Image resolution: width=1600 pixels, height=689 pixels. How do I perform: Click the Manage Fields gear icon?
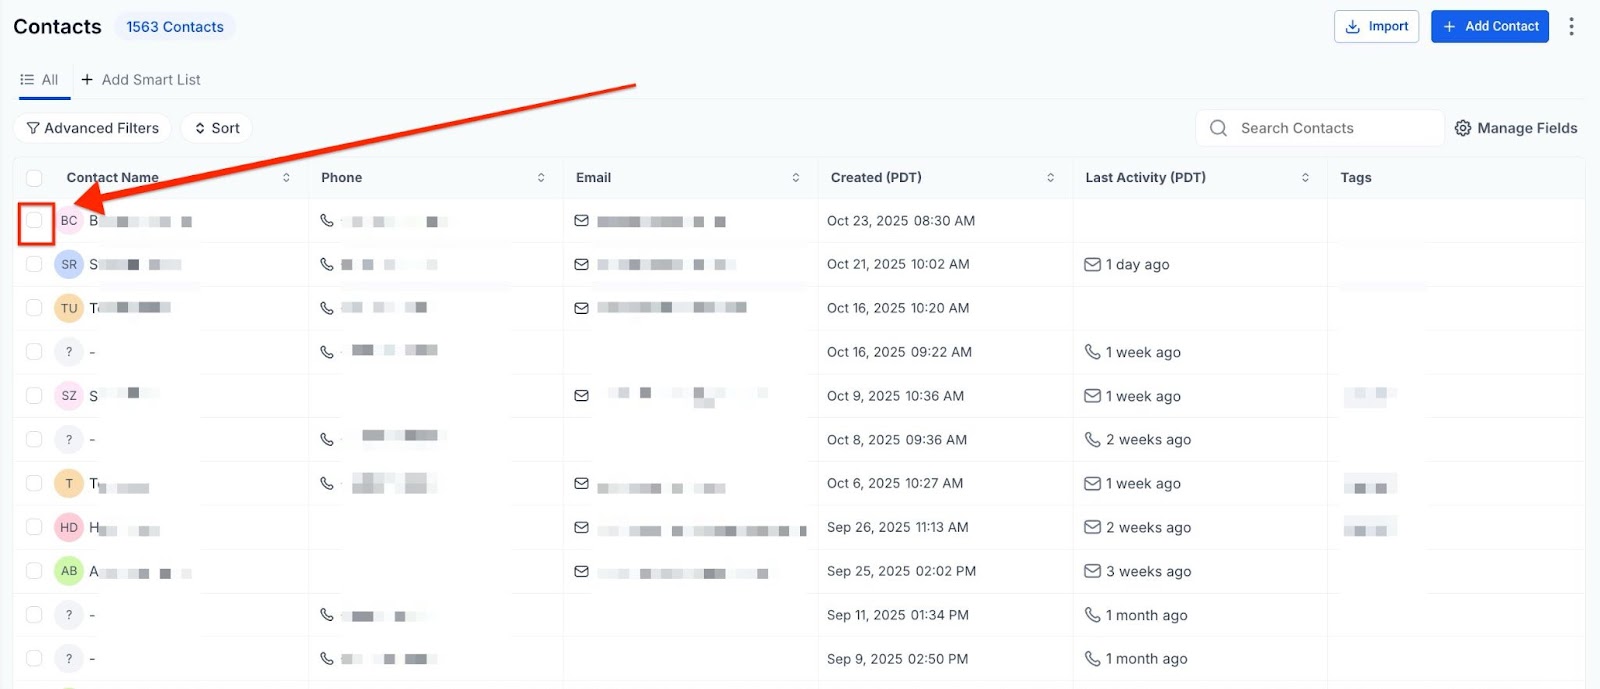(1463, 128)
